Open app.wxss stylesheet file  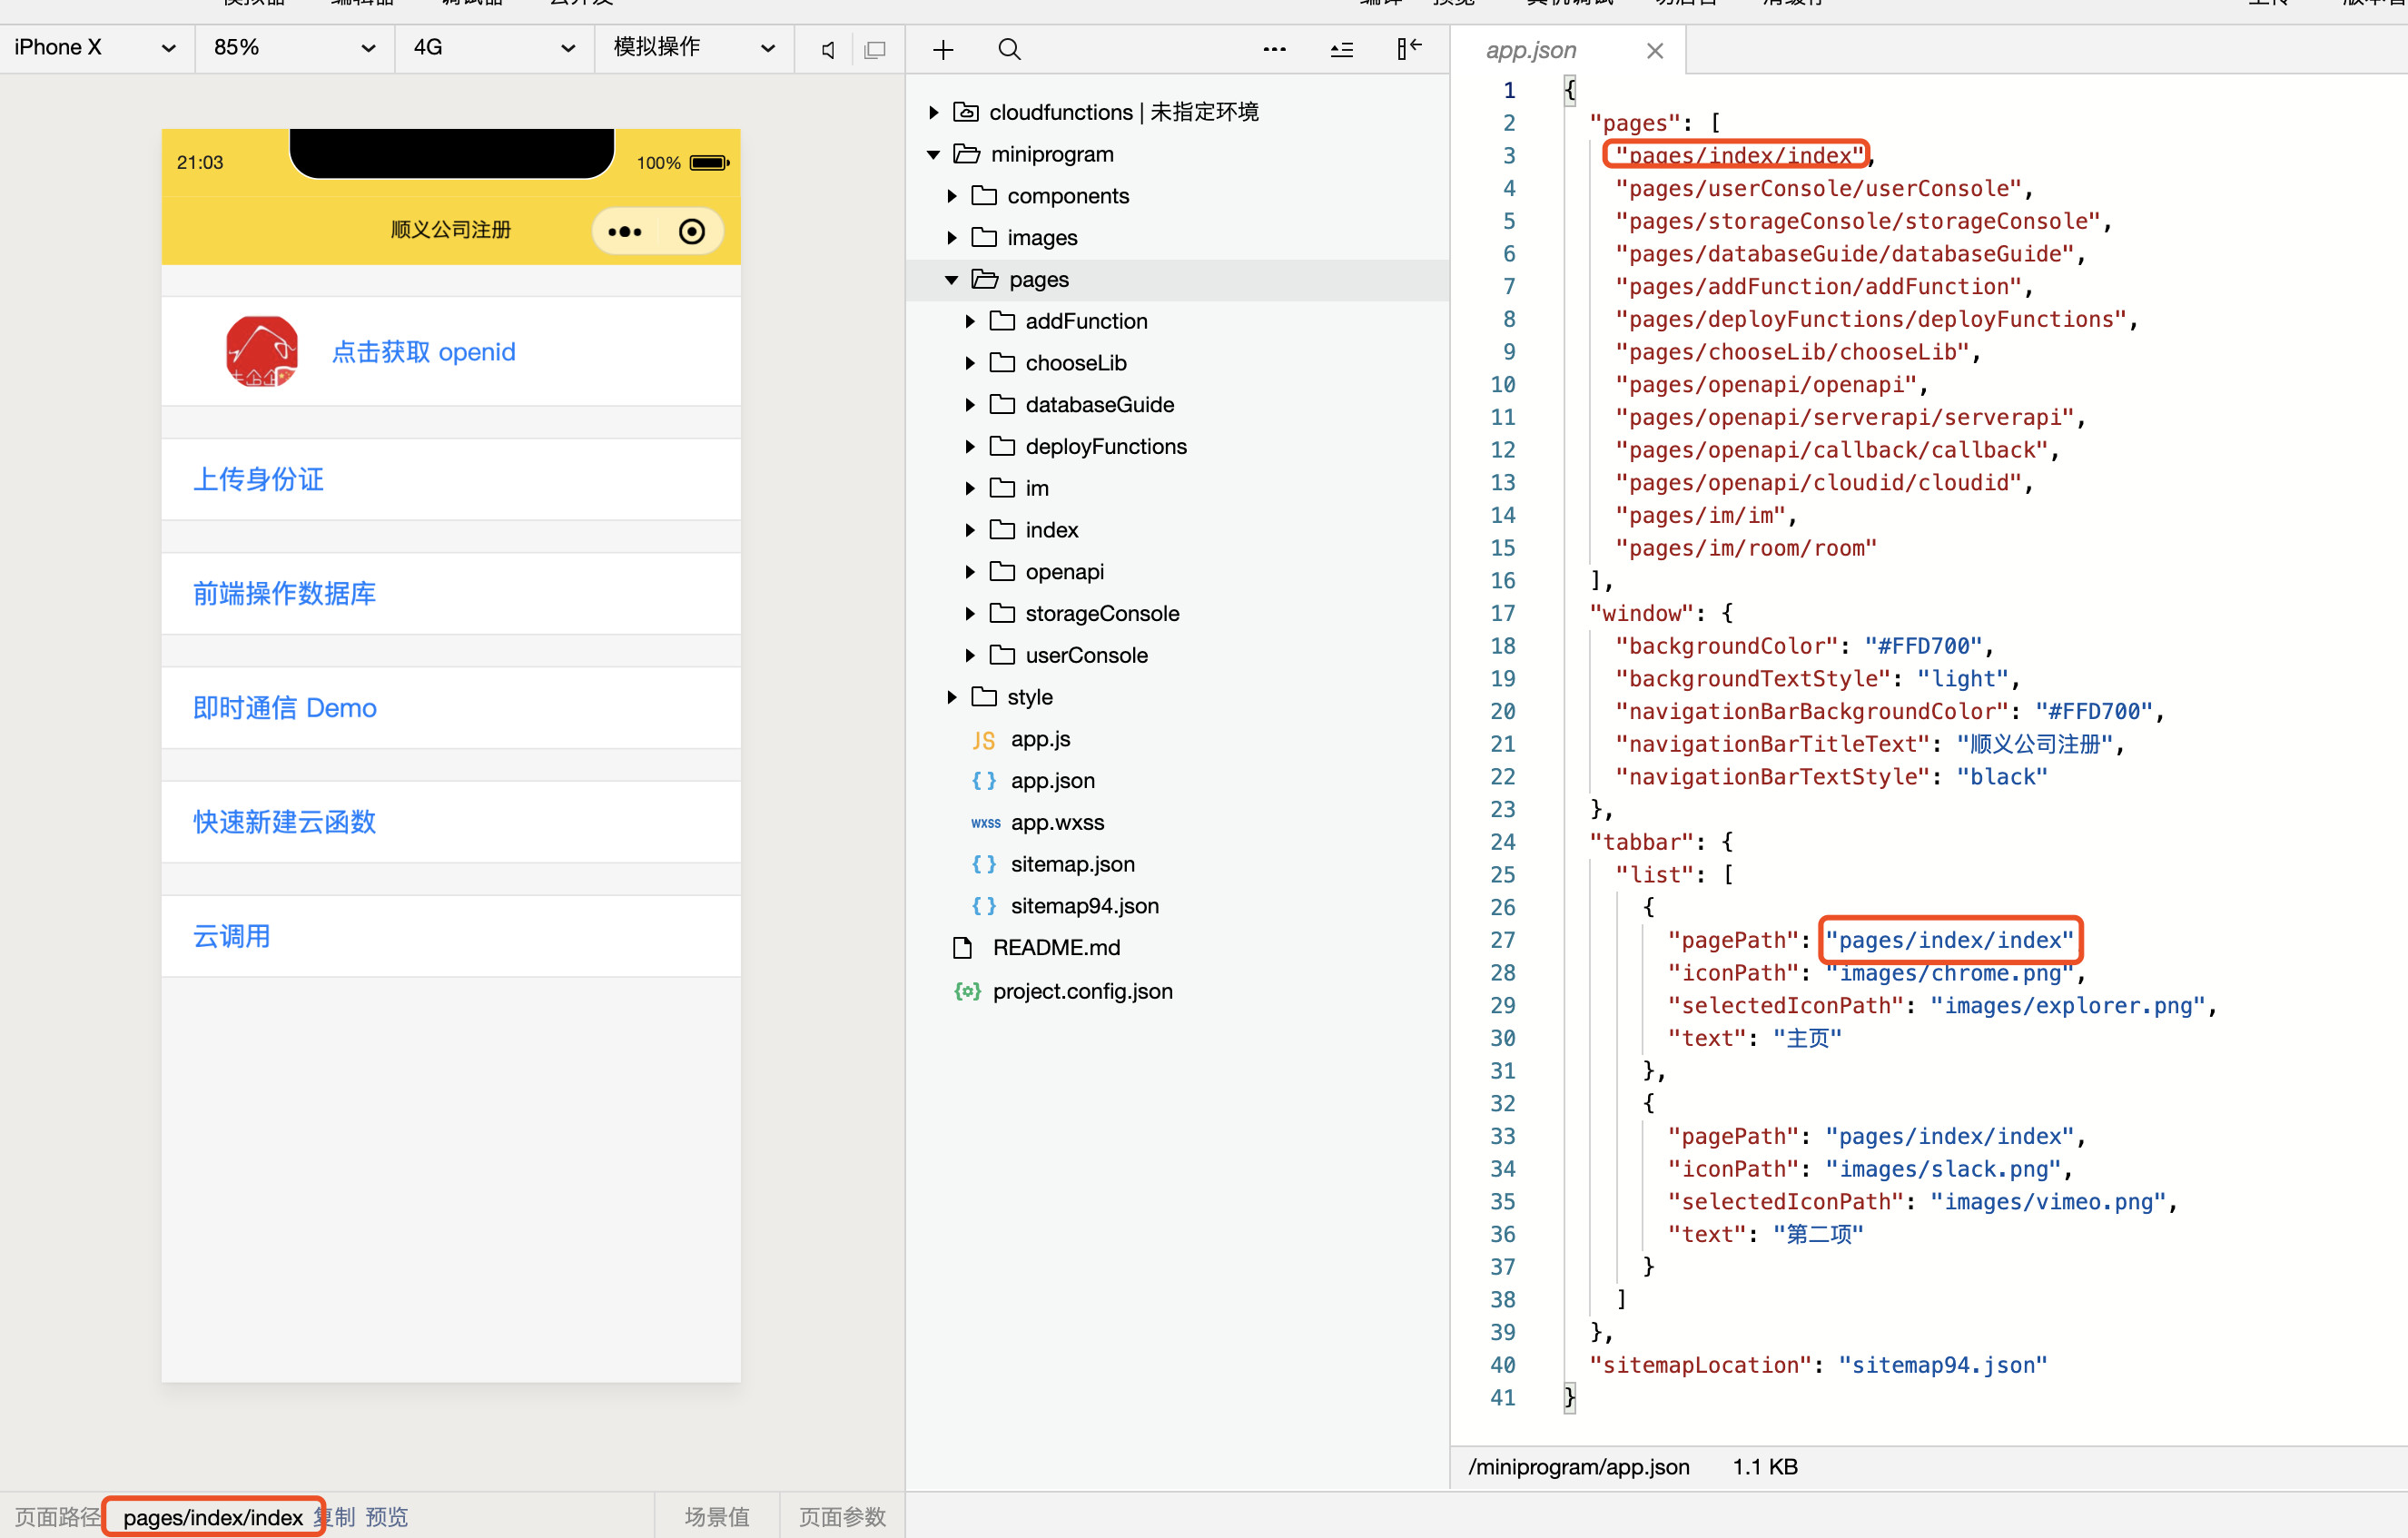coord(1057,823)
